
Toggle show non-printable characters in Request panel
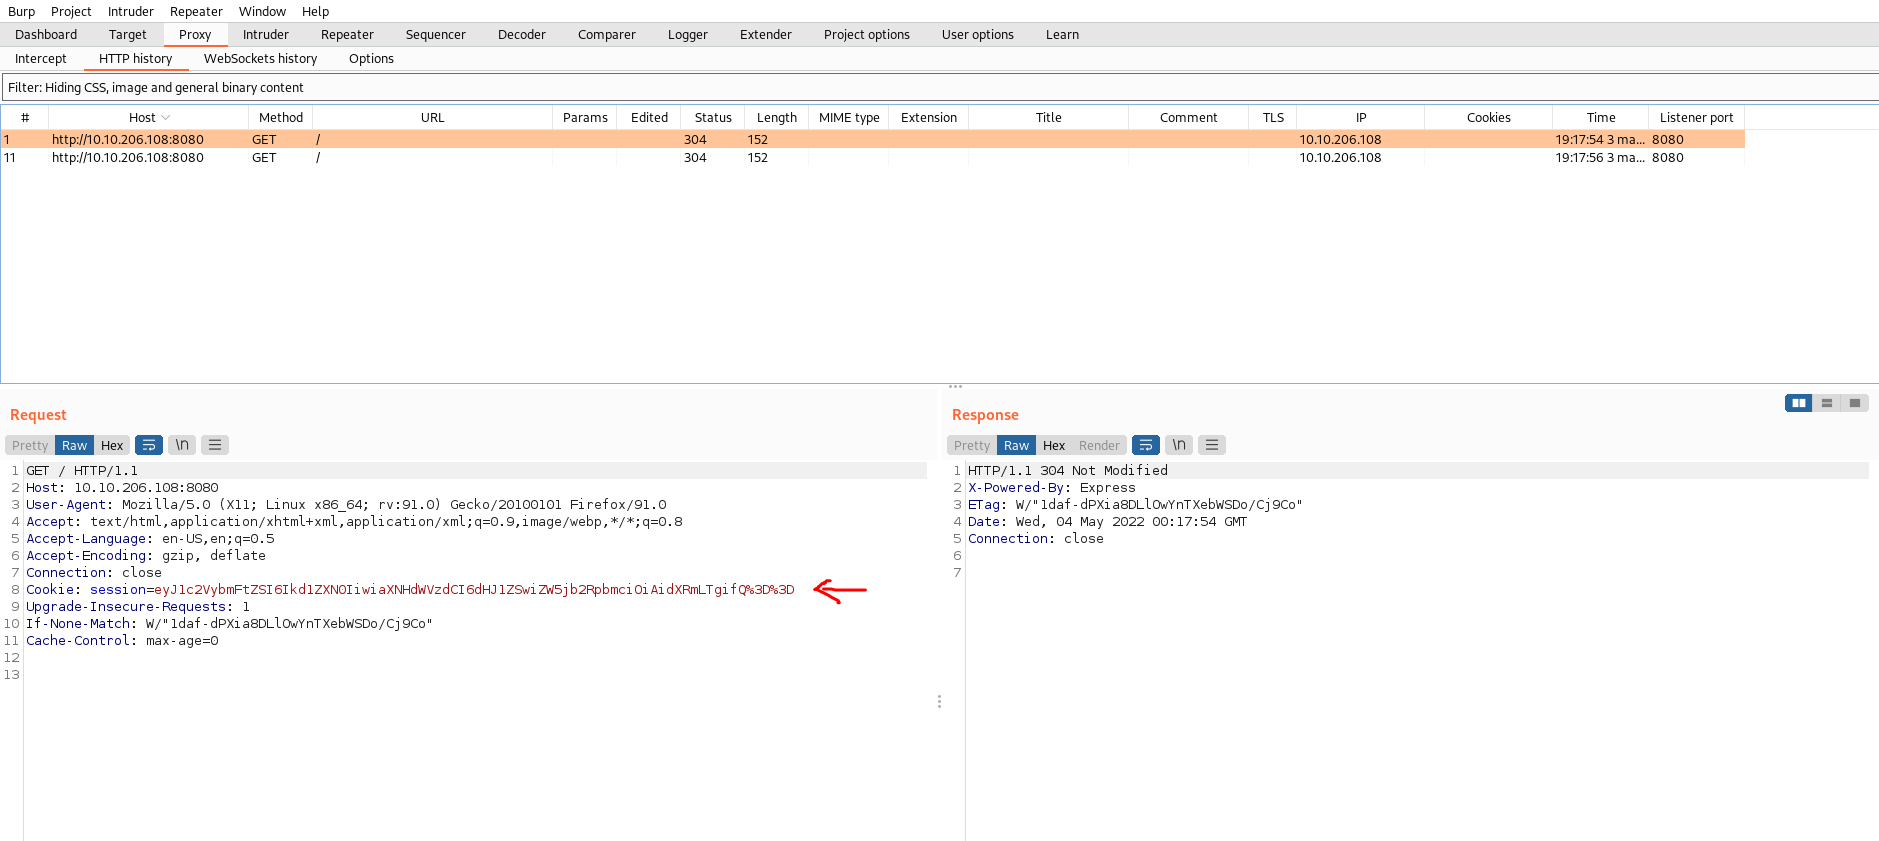[182, 445]
